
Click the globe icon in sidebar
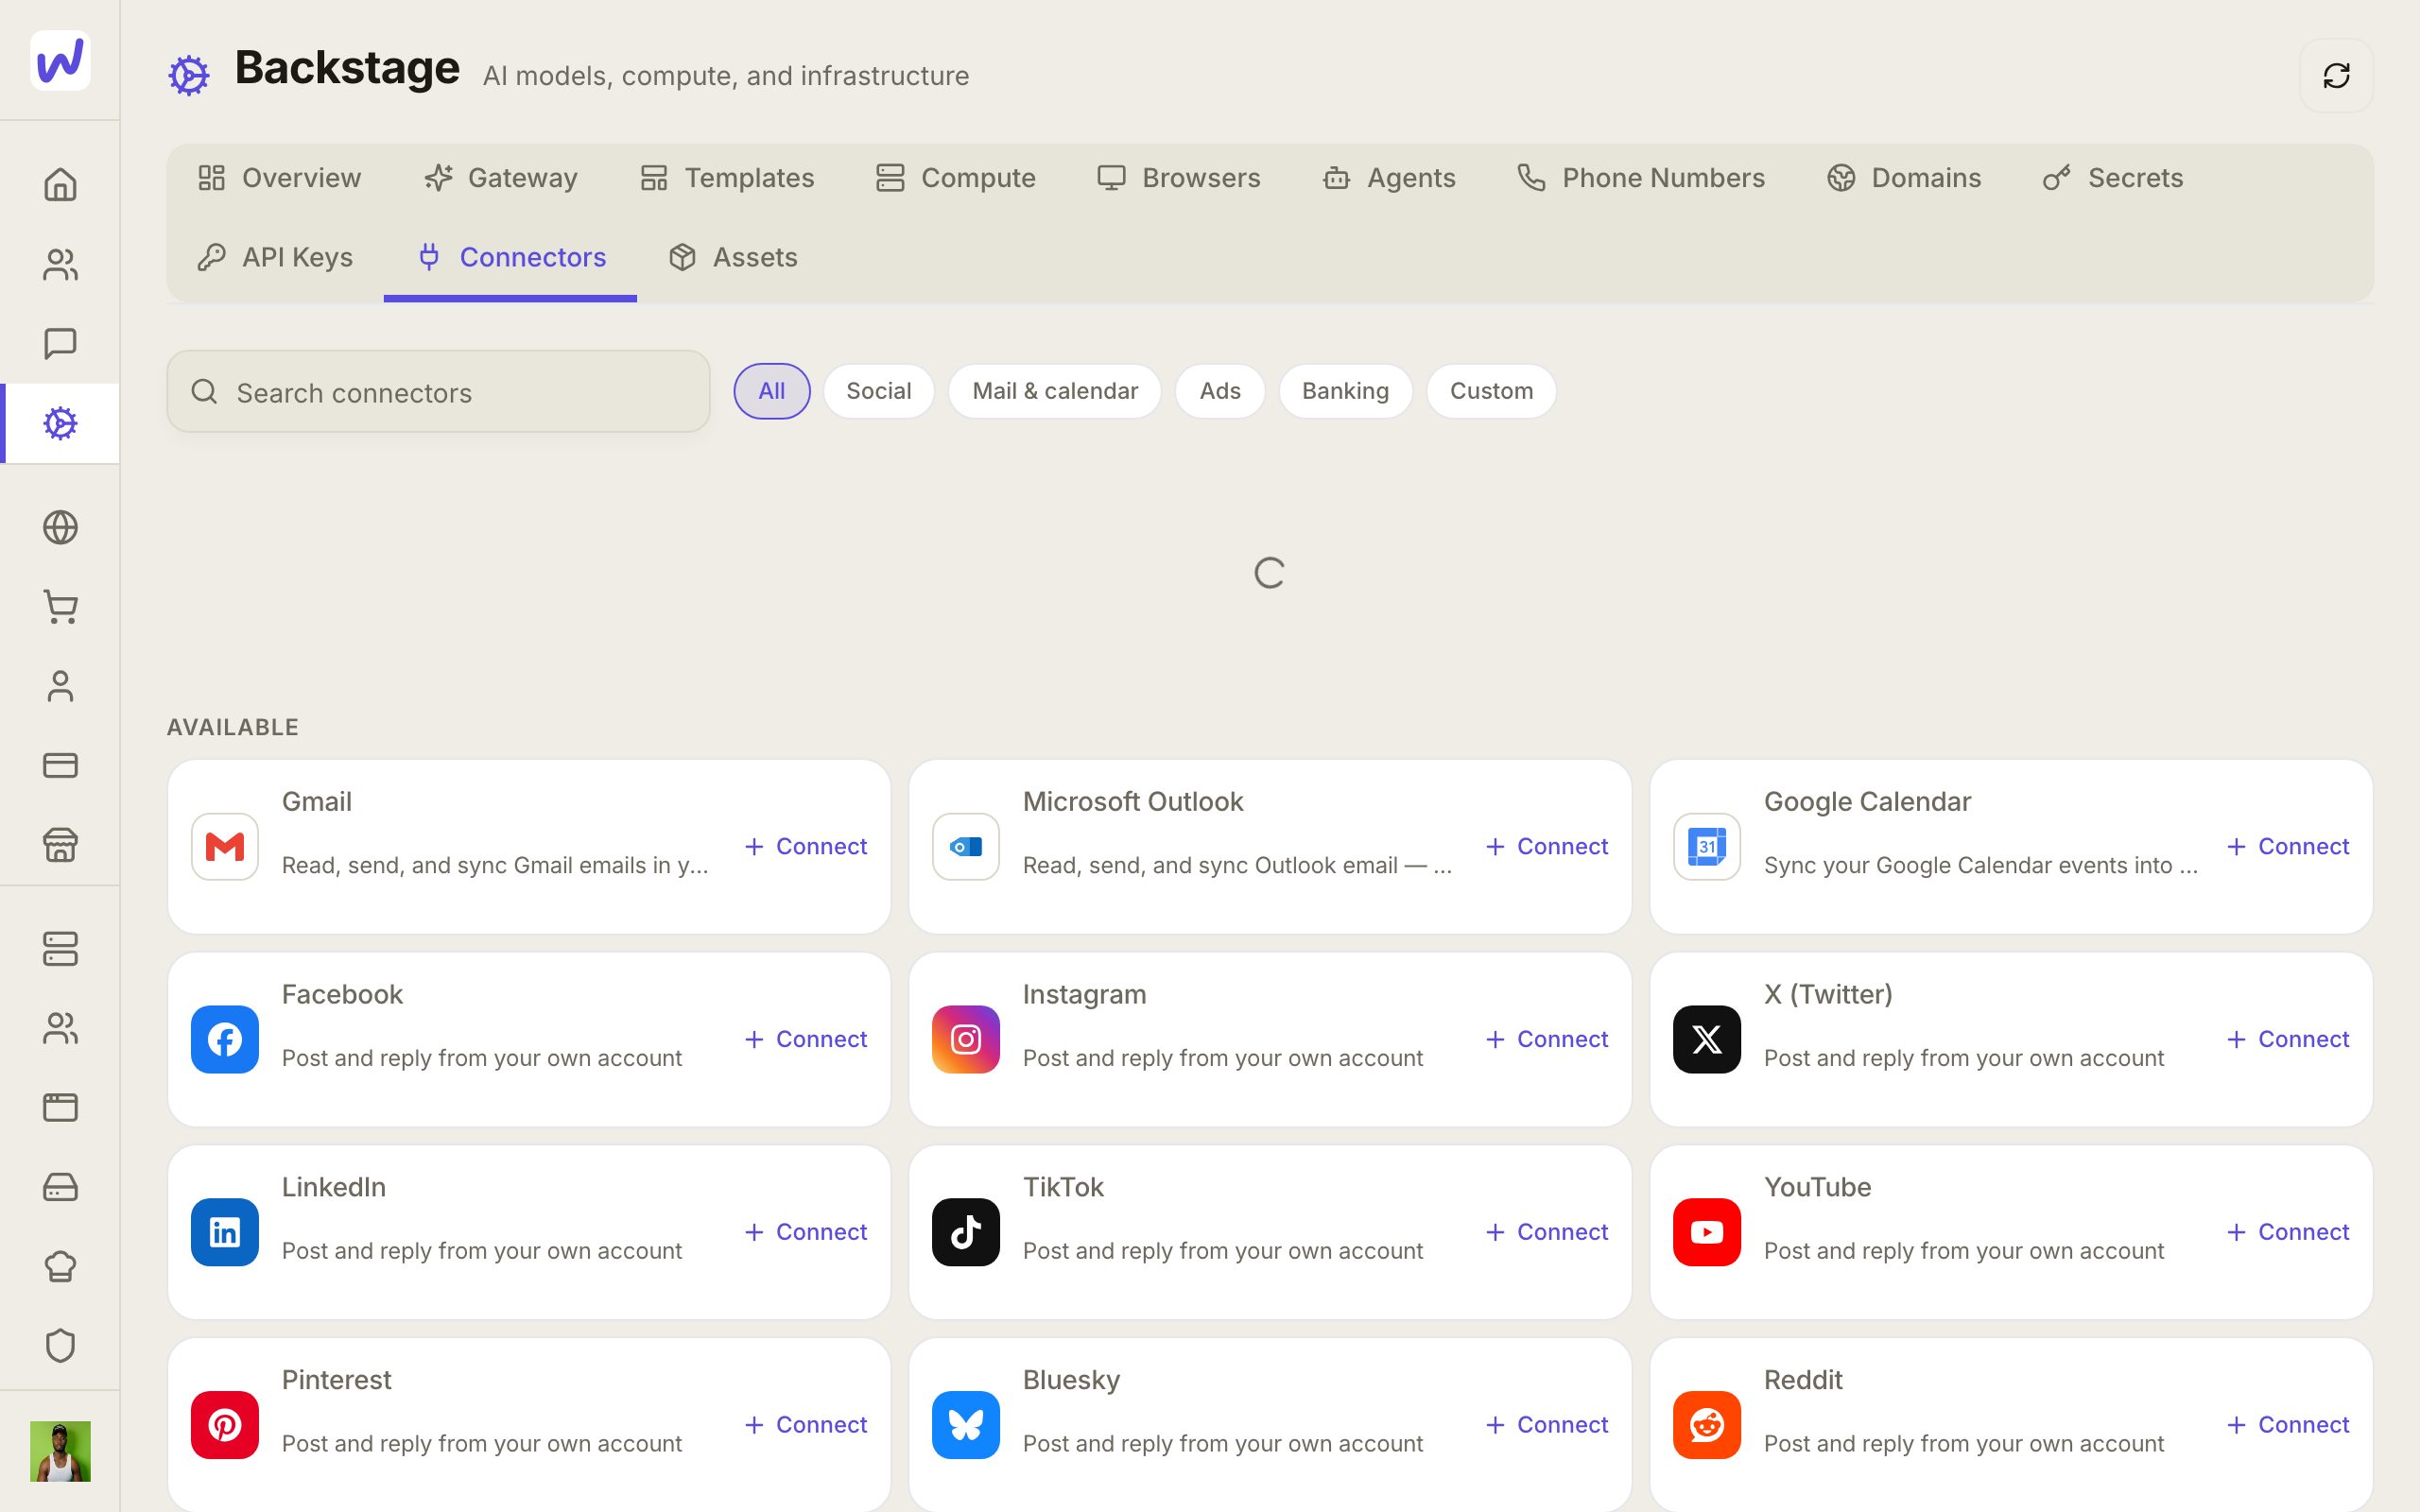[x=60, y=527]
